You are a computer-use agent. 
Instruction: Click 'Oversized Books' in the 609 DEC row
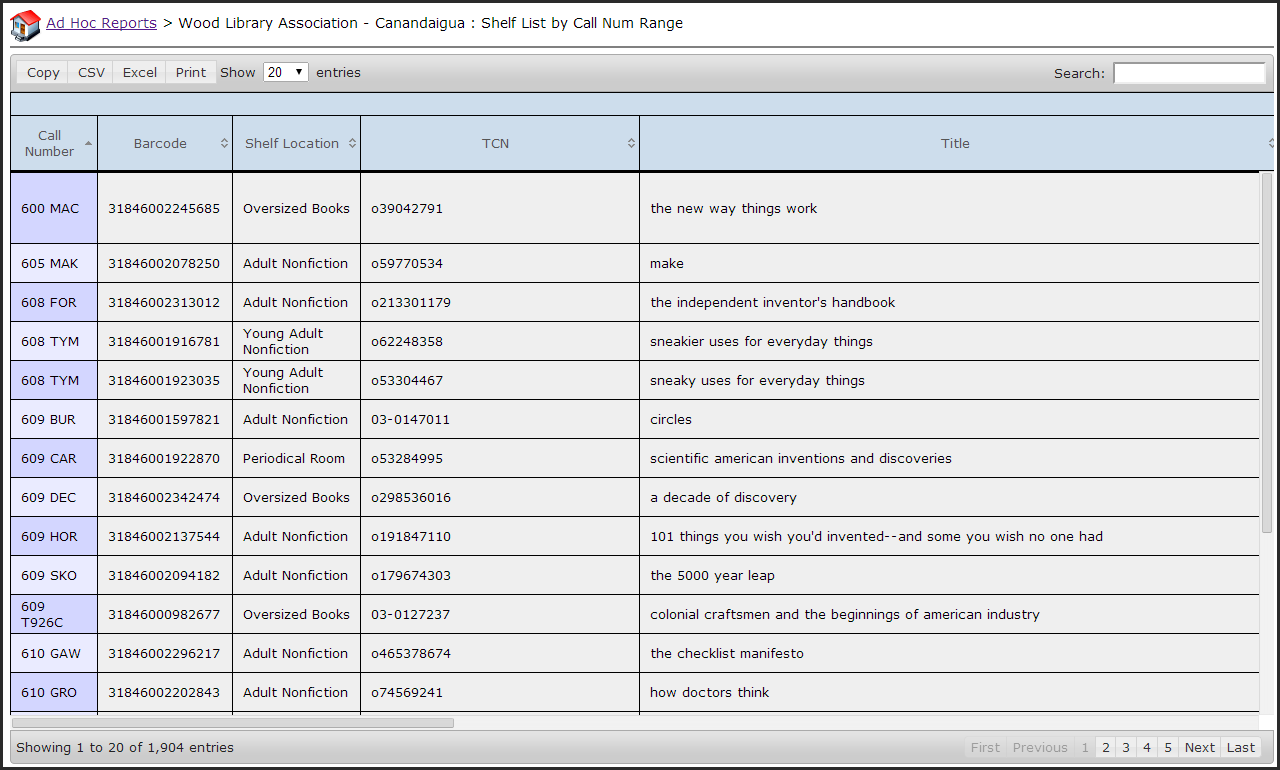pos(296,498)
